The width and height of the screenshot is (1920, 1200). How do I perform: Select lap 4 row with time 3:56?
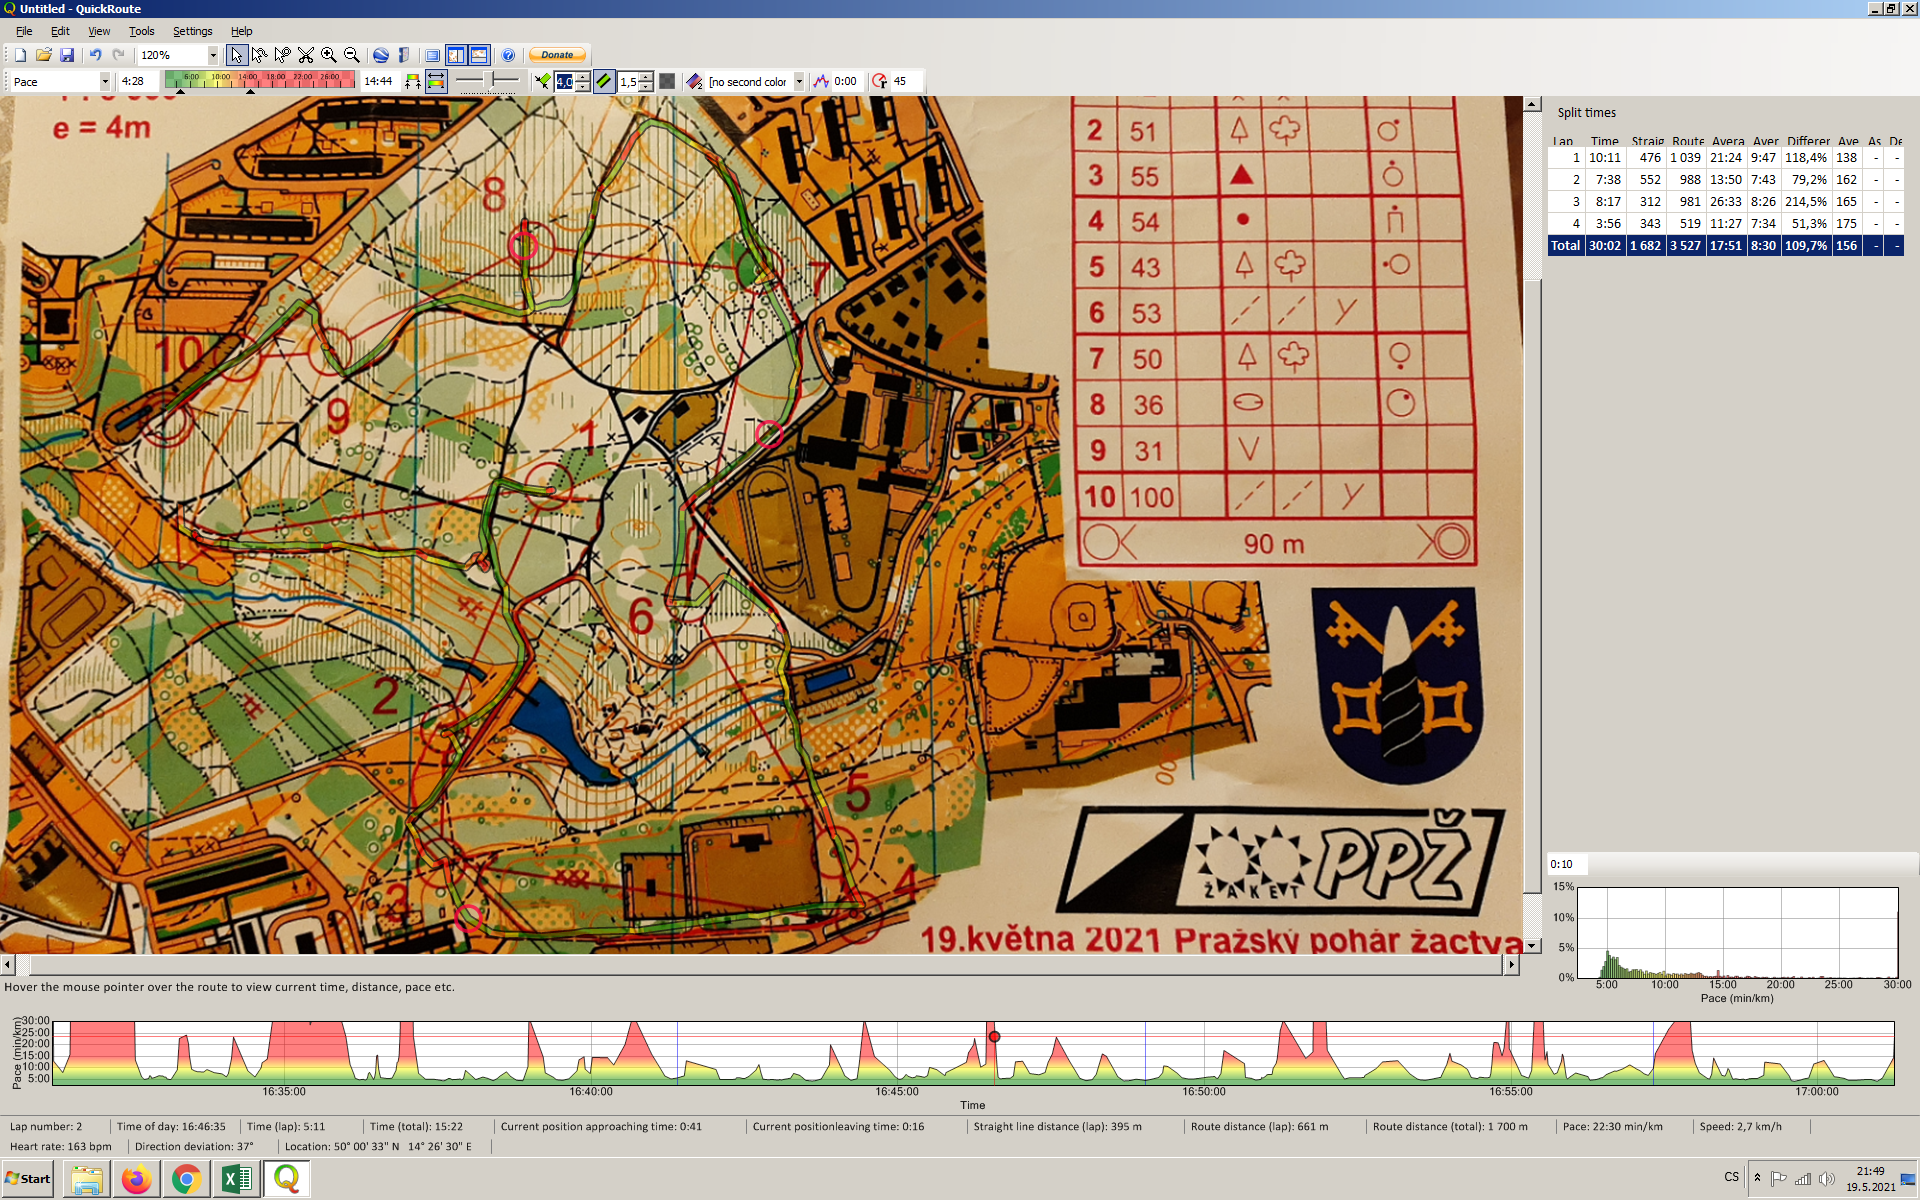[x=1725, y=224]
